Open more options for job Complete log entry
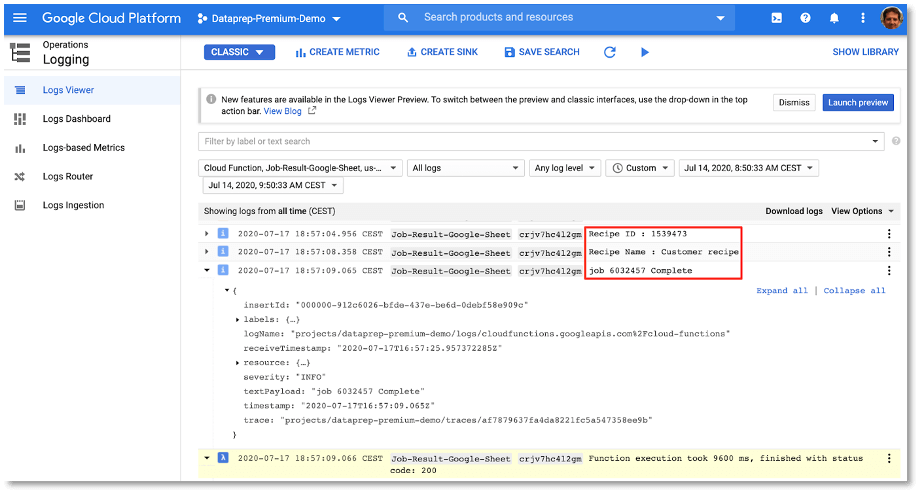Image resolution: width=920 pixels, height=494 pixels. tap(889, 270)
